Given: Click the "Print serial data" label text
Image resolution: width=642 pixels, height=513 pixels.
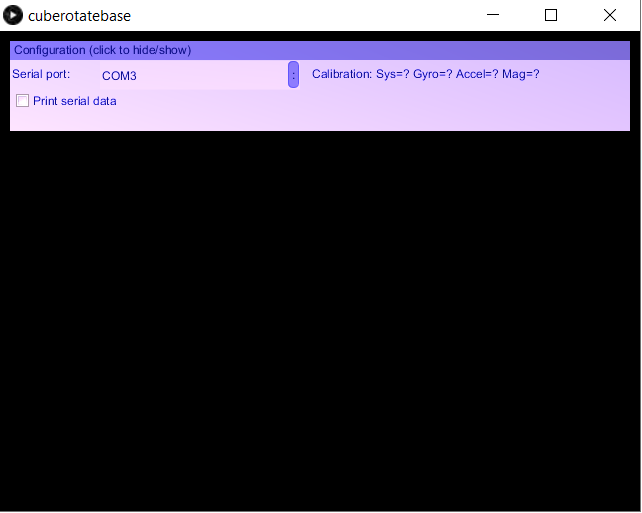Looking at the screenshot, I should 75,101.
